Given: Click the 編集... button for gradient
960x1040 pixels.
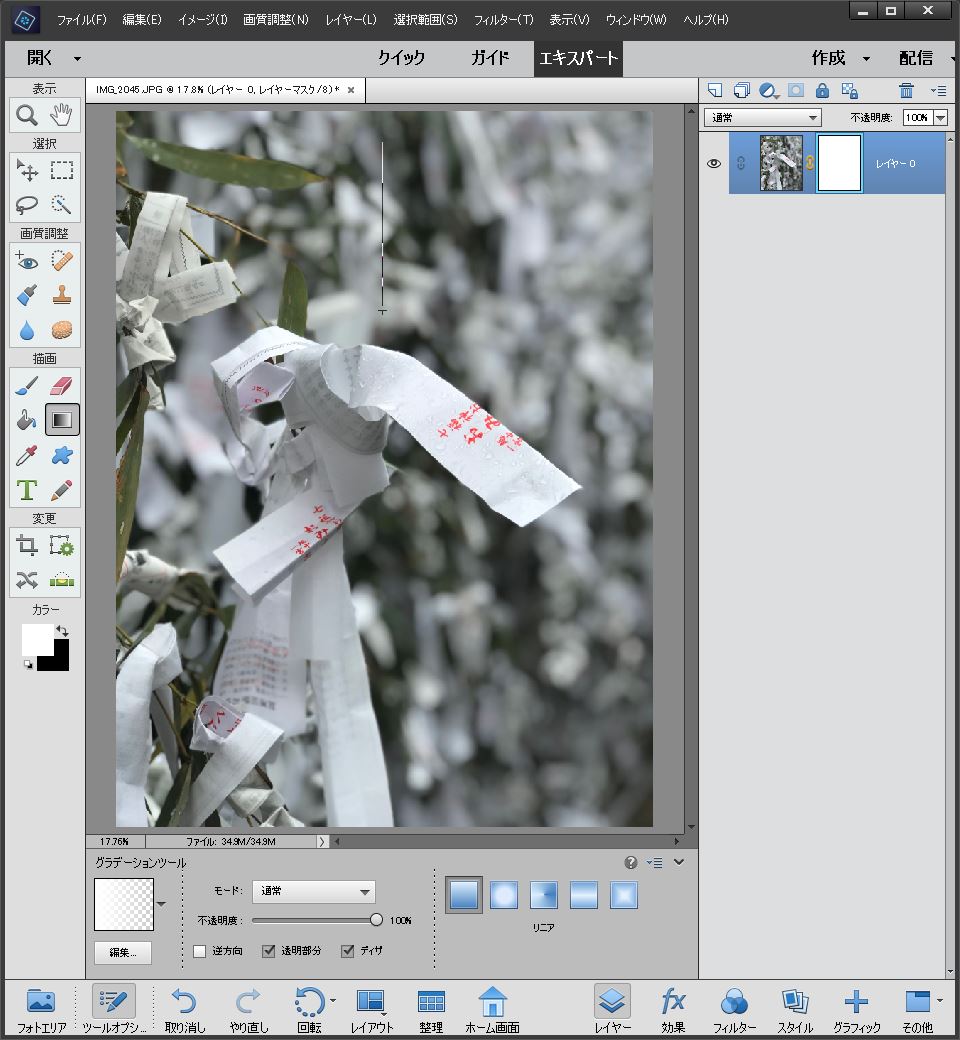Looking at the screenshot, I should (123, 953).
